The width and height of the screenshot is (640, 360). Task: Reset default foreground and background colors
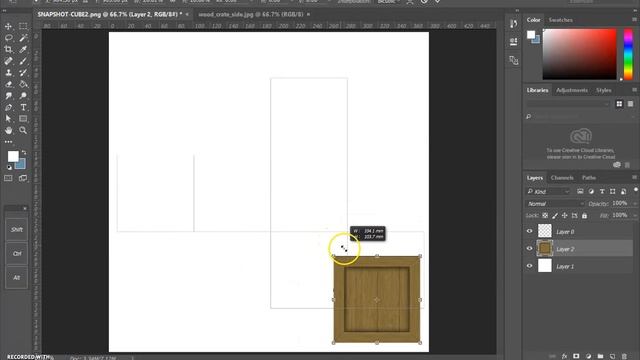9,167
